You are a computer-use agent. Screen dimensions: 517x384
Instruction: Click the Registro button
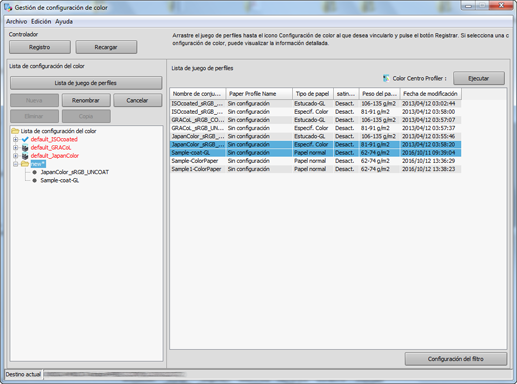click(x=40, y=47)
